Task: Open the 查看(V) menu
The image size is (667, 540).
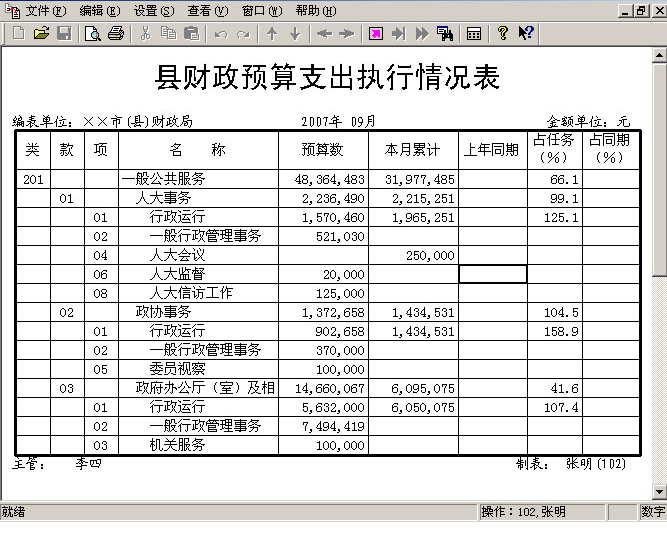Action: pos(208,11)
